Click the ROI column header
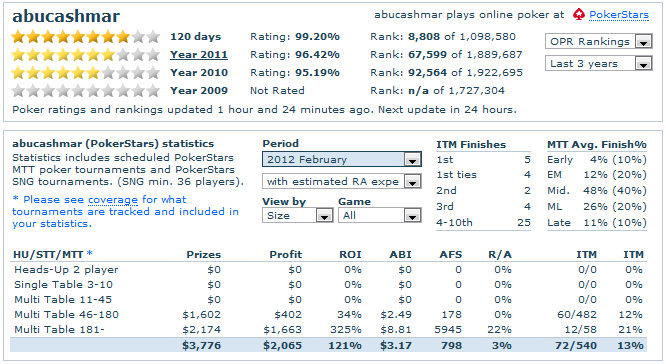Viewport: 666px width, 364px height. tap(350, 254)
